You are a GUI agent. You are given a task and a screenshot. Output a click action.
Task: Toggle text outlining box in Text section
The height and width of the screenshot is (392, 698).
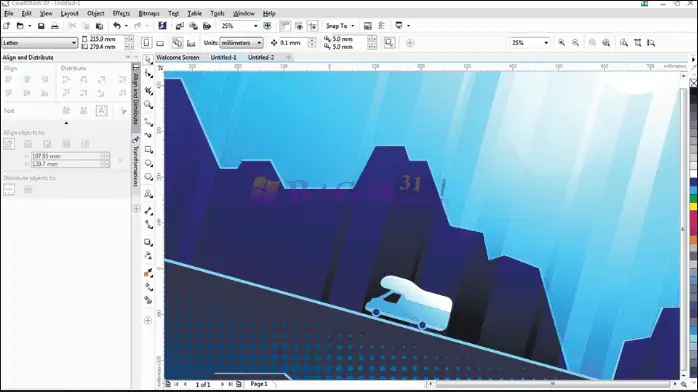pyautogui.click(x=101, y=110)
